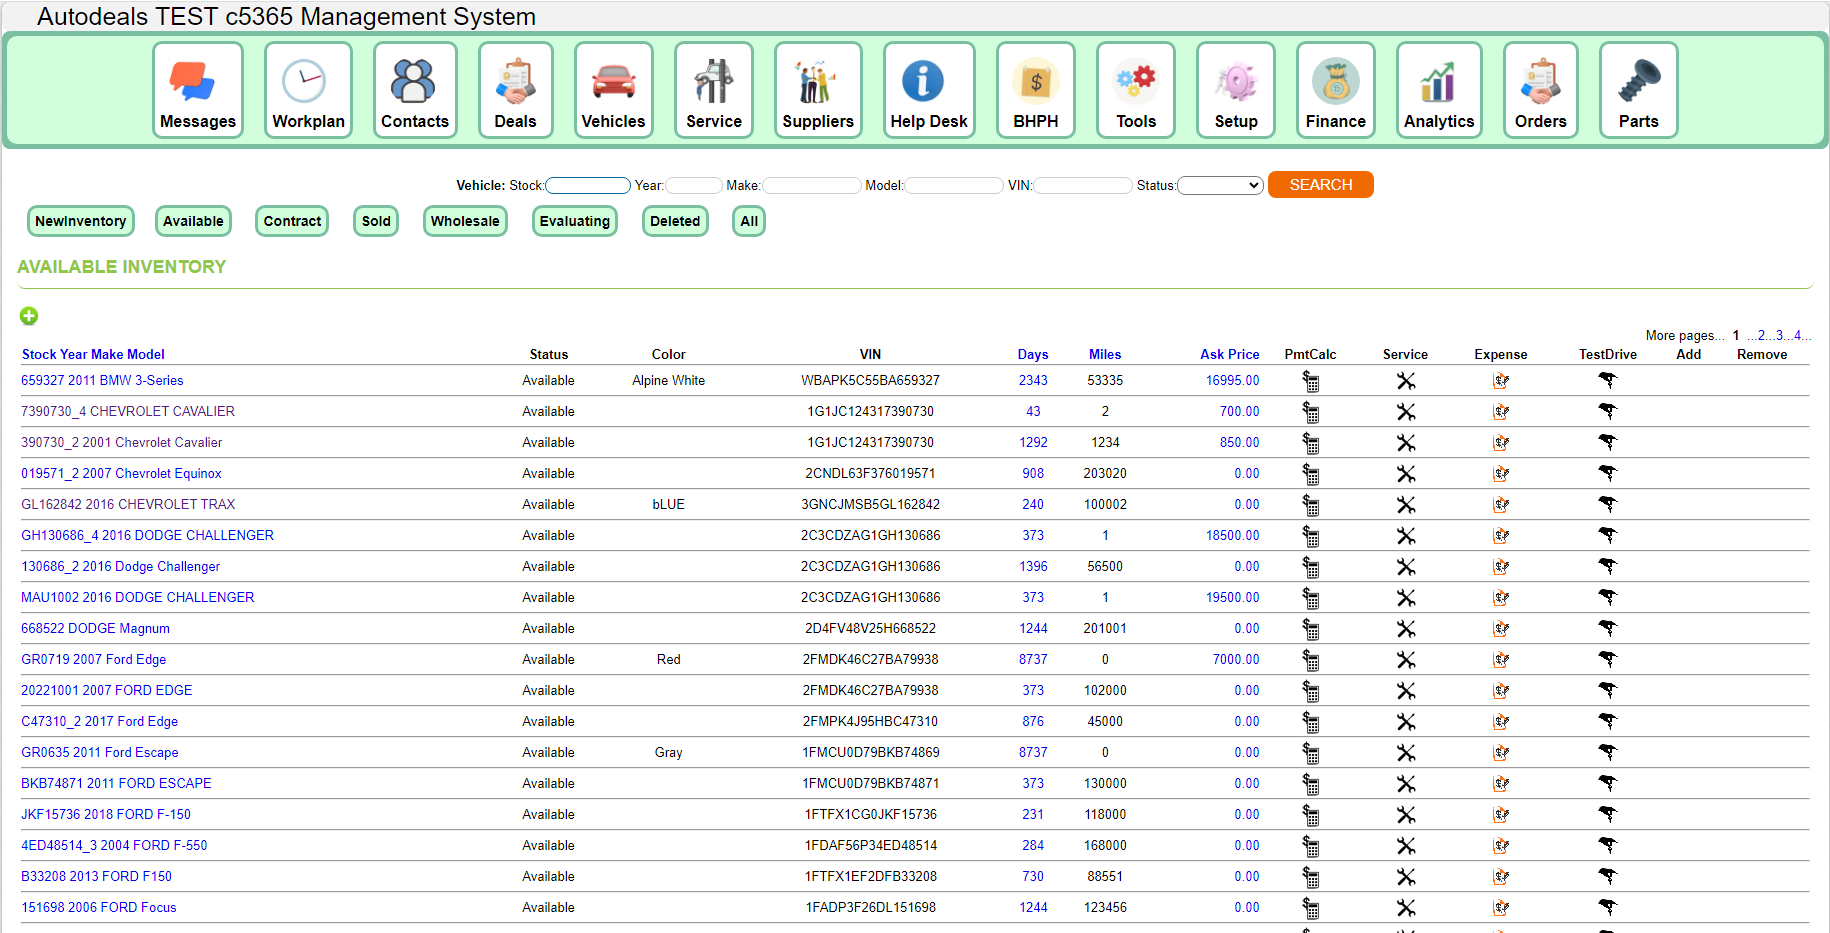The width and height of the screenshot is (1830, 933).
Task: Click the green plus icon to add inventory
Action: (29, 316)
